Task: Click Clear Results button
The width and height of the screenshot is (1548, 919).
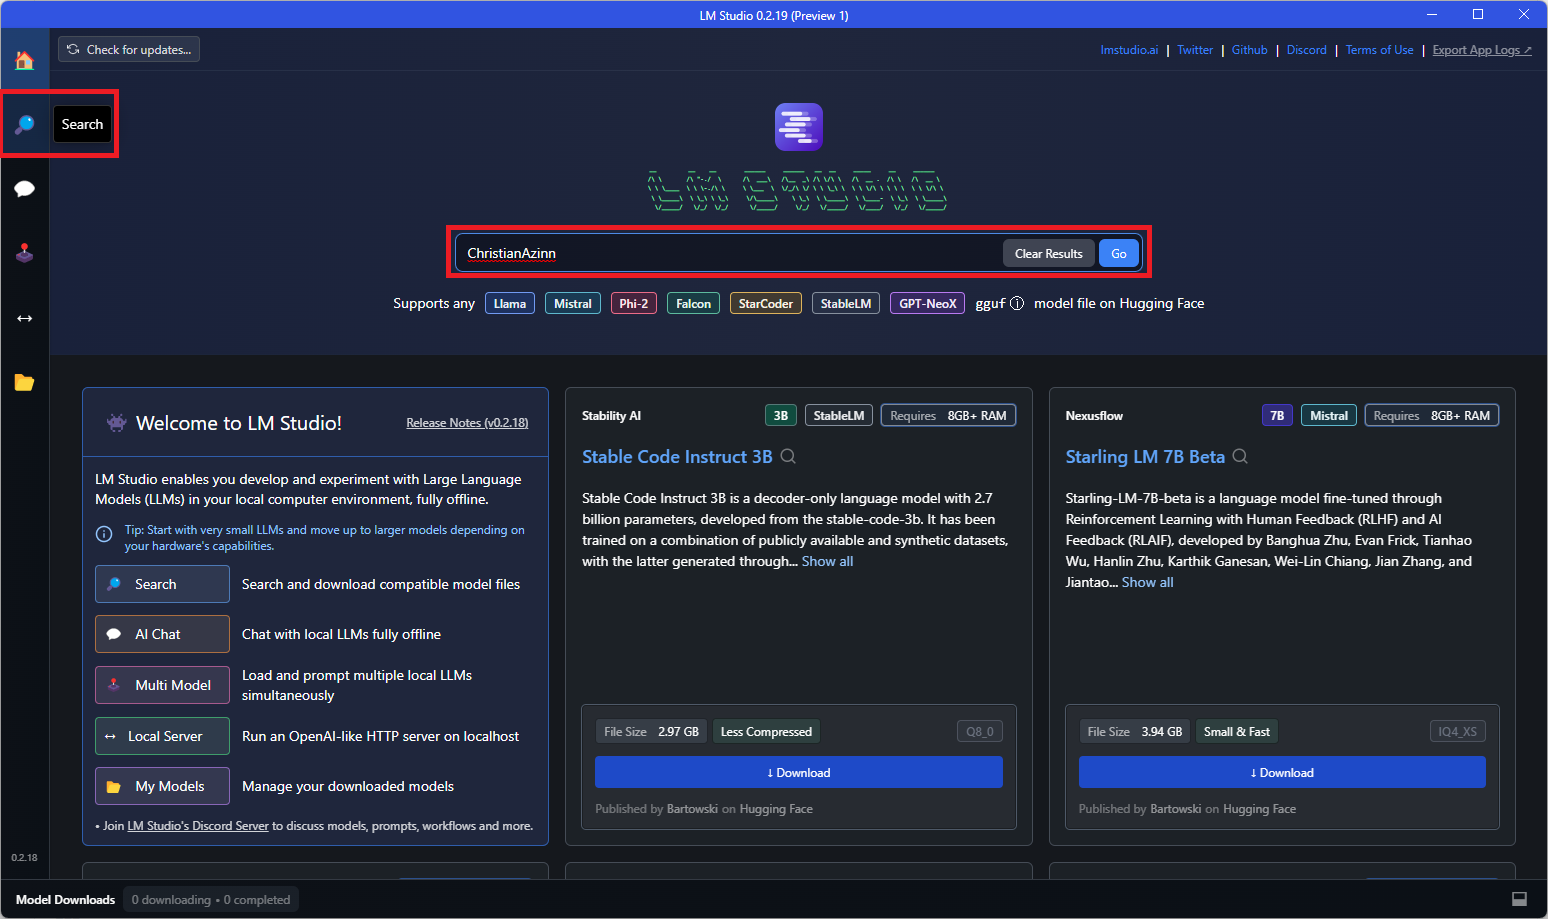Action: 1048,254
